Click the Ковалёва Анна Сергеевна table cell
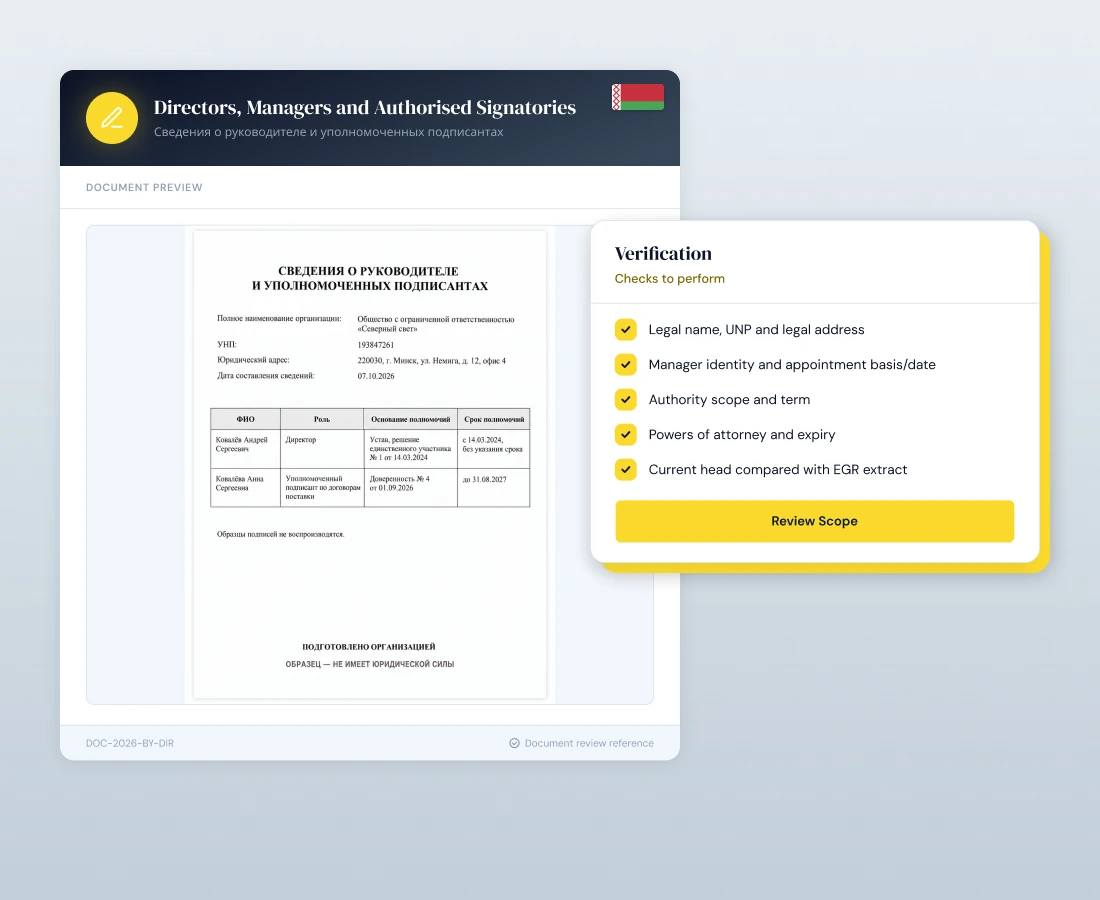 pos(246,488)
